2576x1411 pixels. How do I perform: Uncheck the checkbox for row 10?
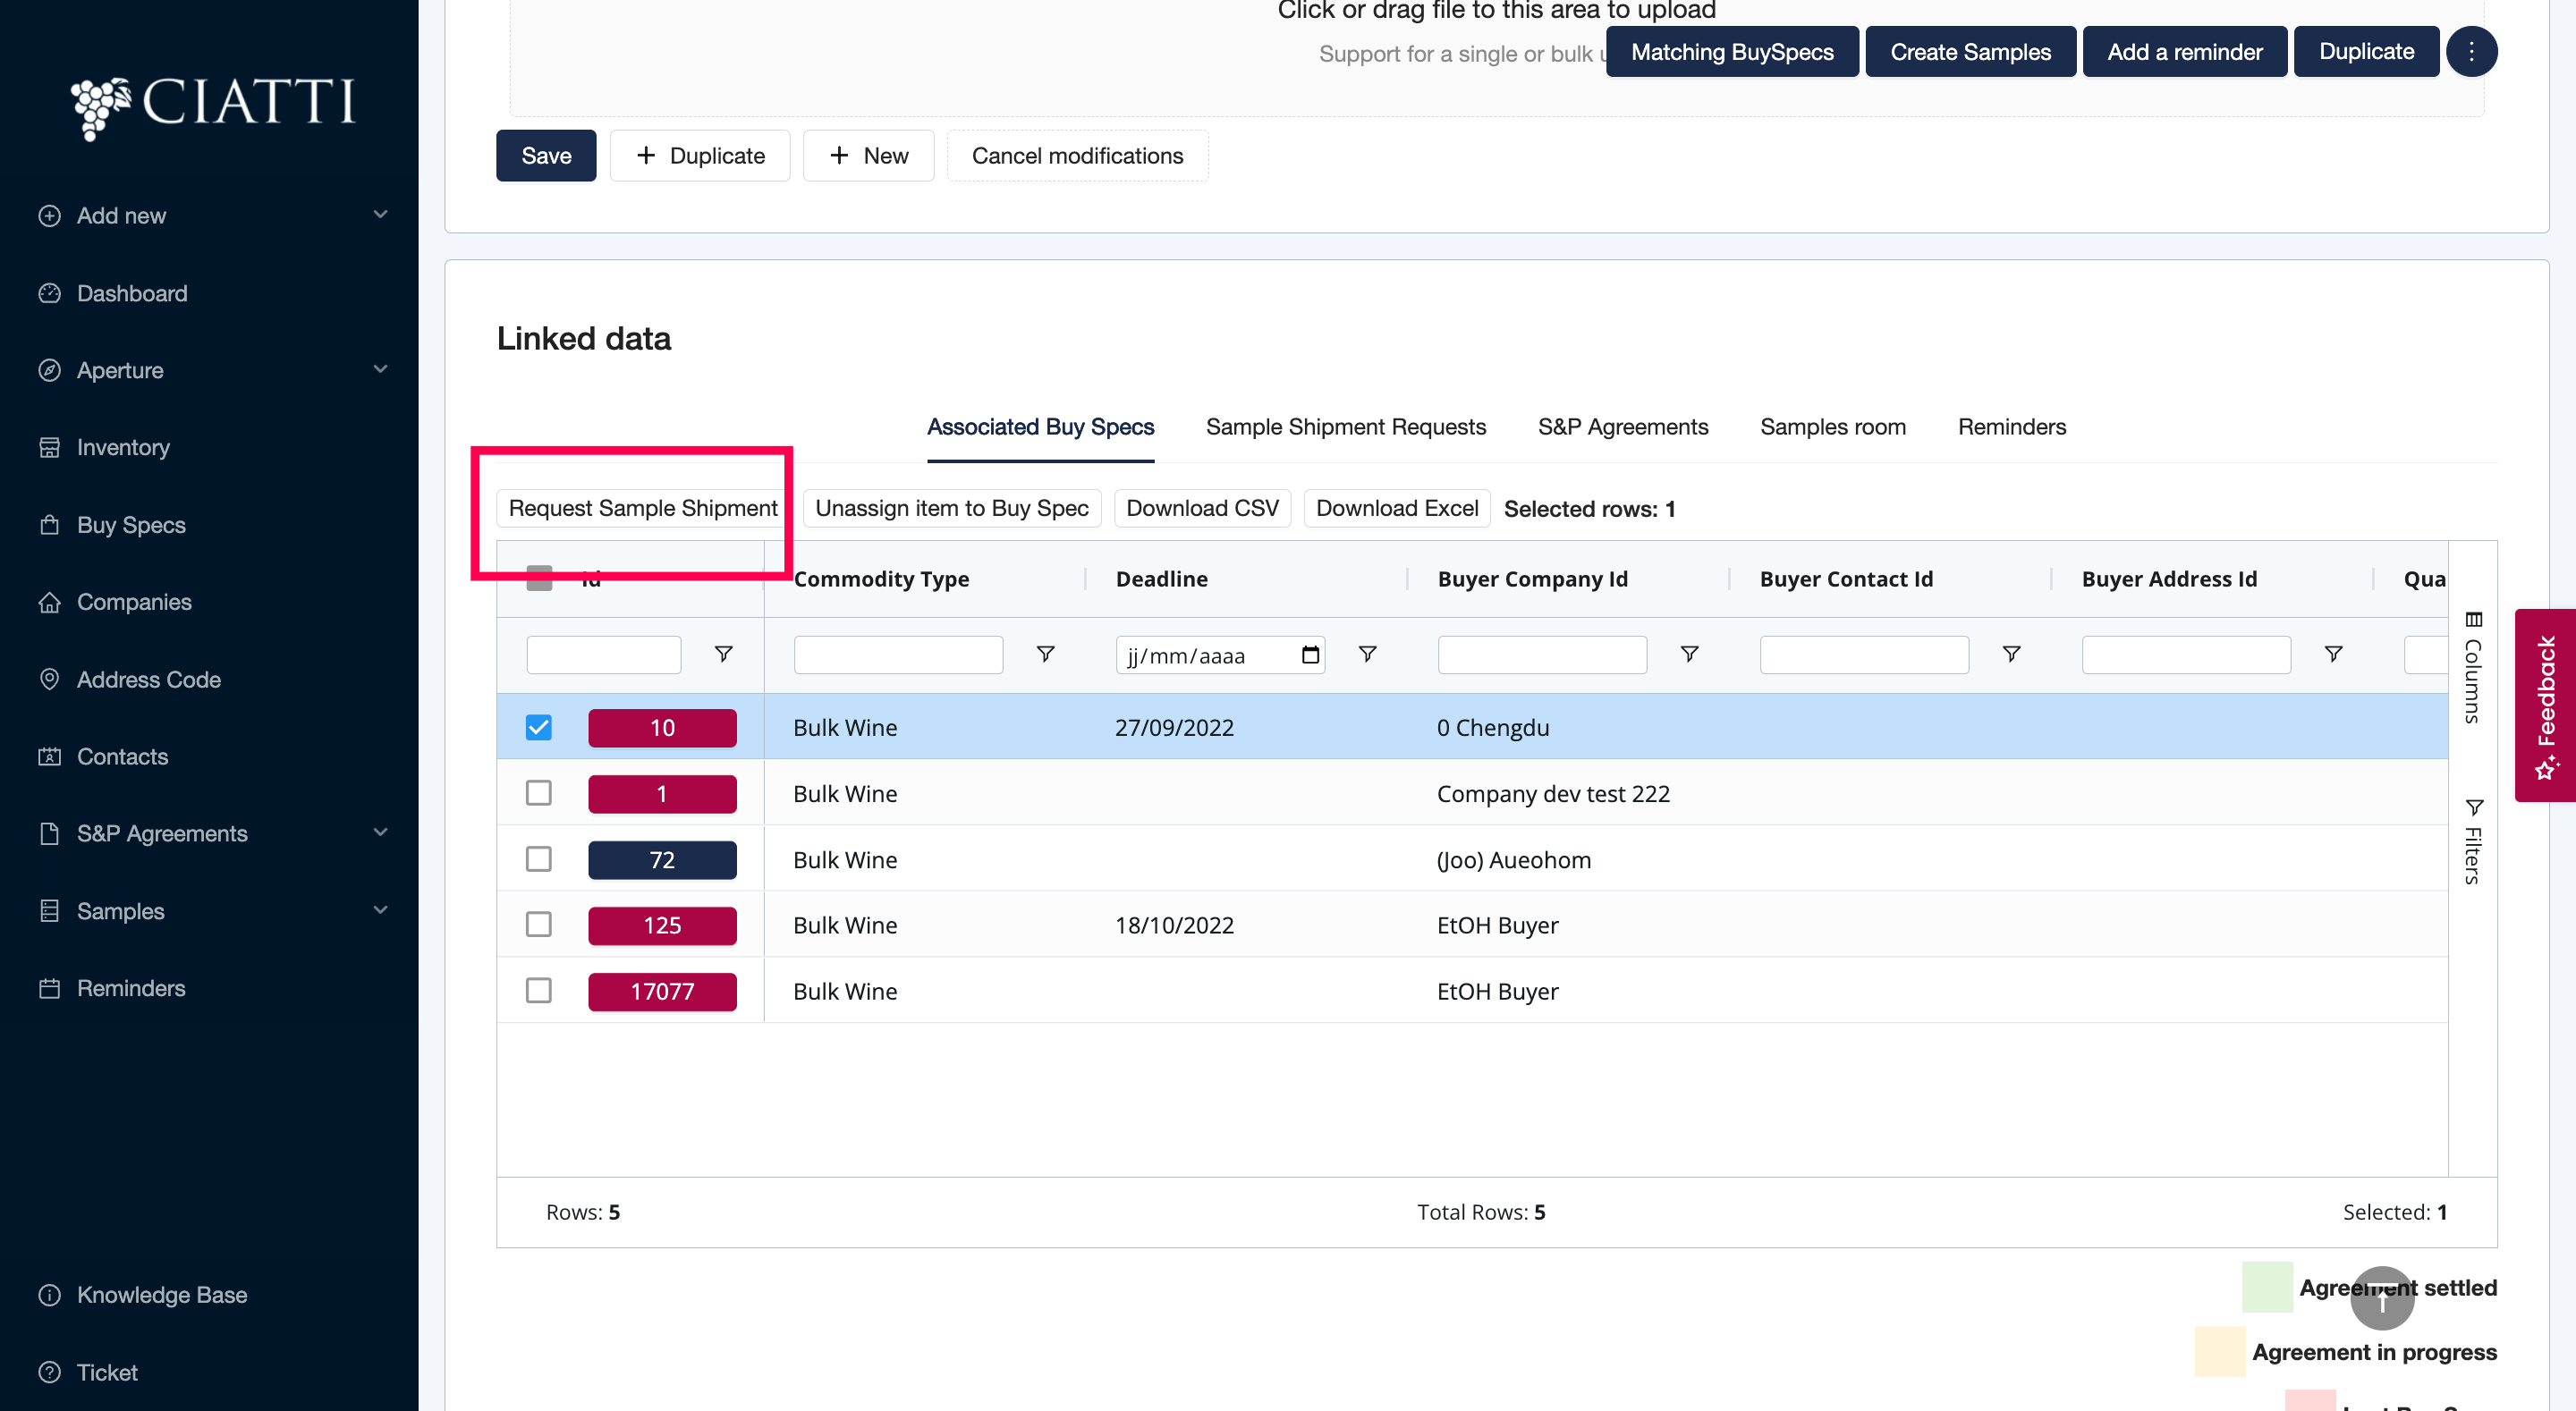coord(539,727)
